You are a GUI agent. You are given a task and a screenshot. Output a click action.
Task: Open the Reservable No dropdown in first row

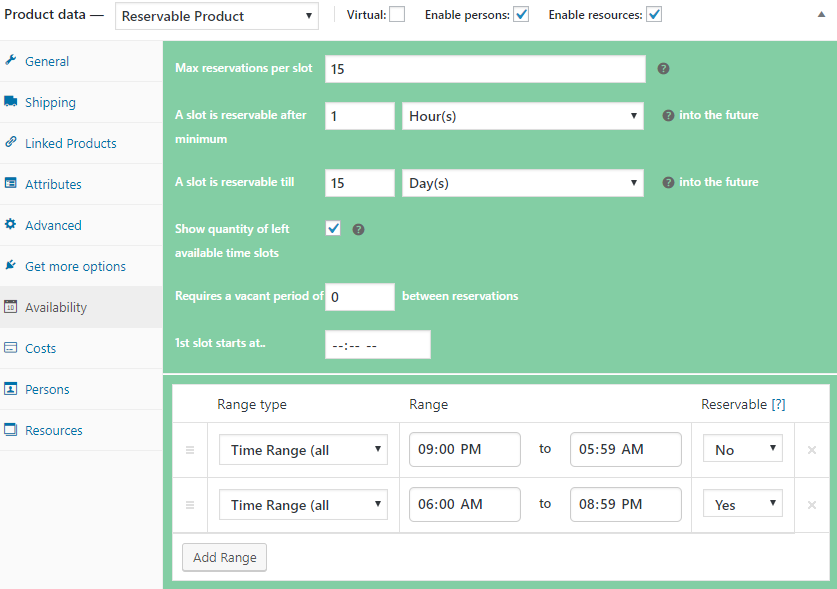point(743,450)
